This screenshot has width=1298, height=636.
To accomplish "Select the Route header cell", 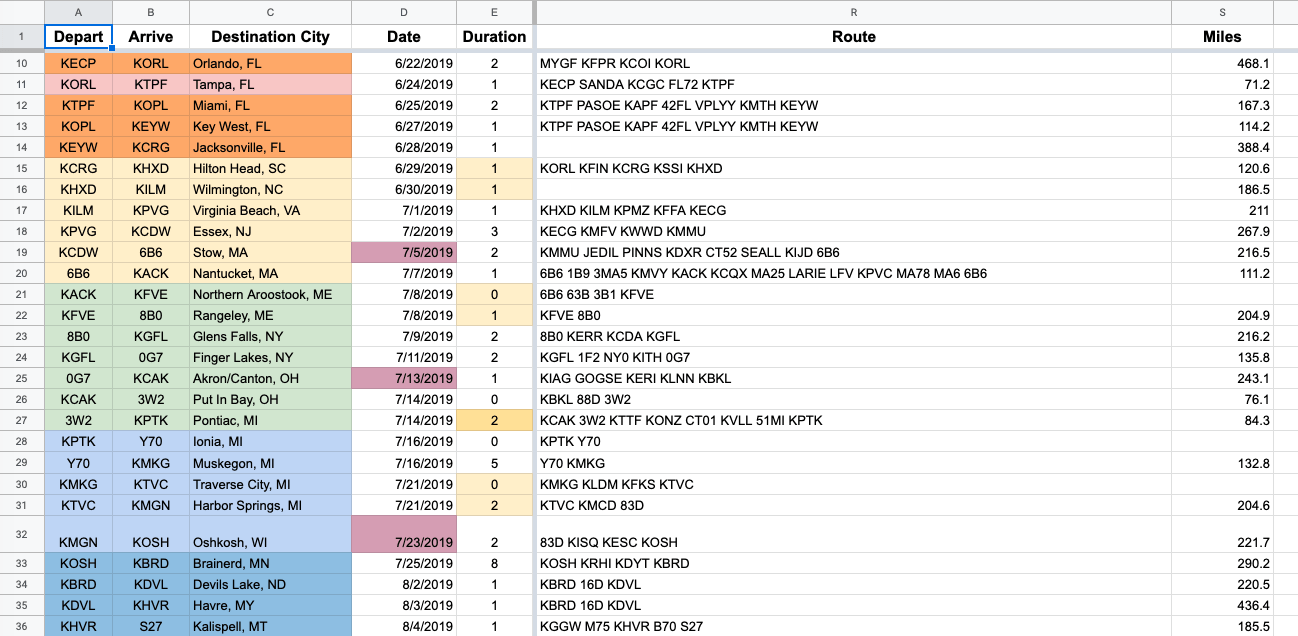I will [x=853, y=37].
